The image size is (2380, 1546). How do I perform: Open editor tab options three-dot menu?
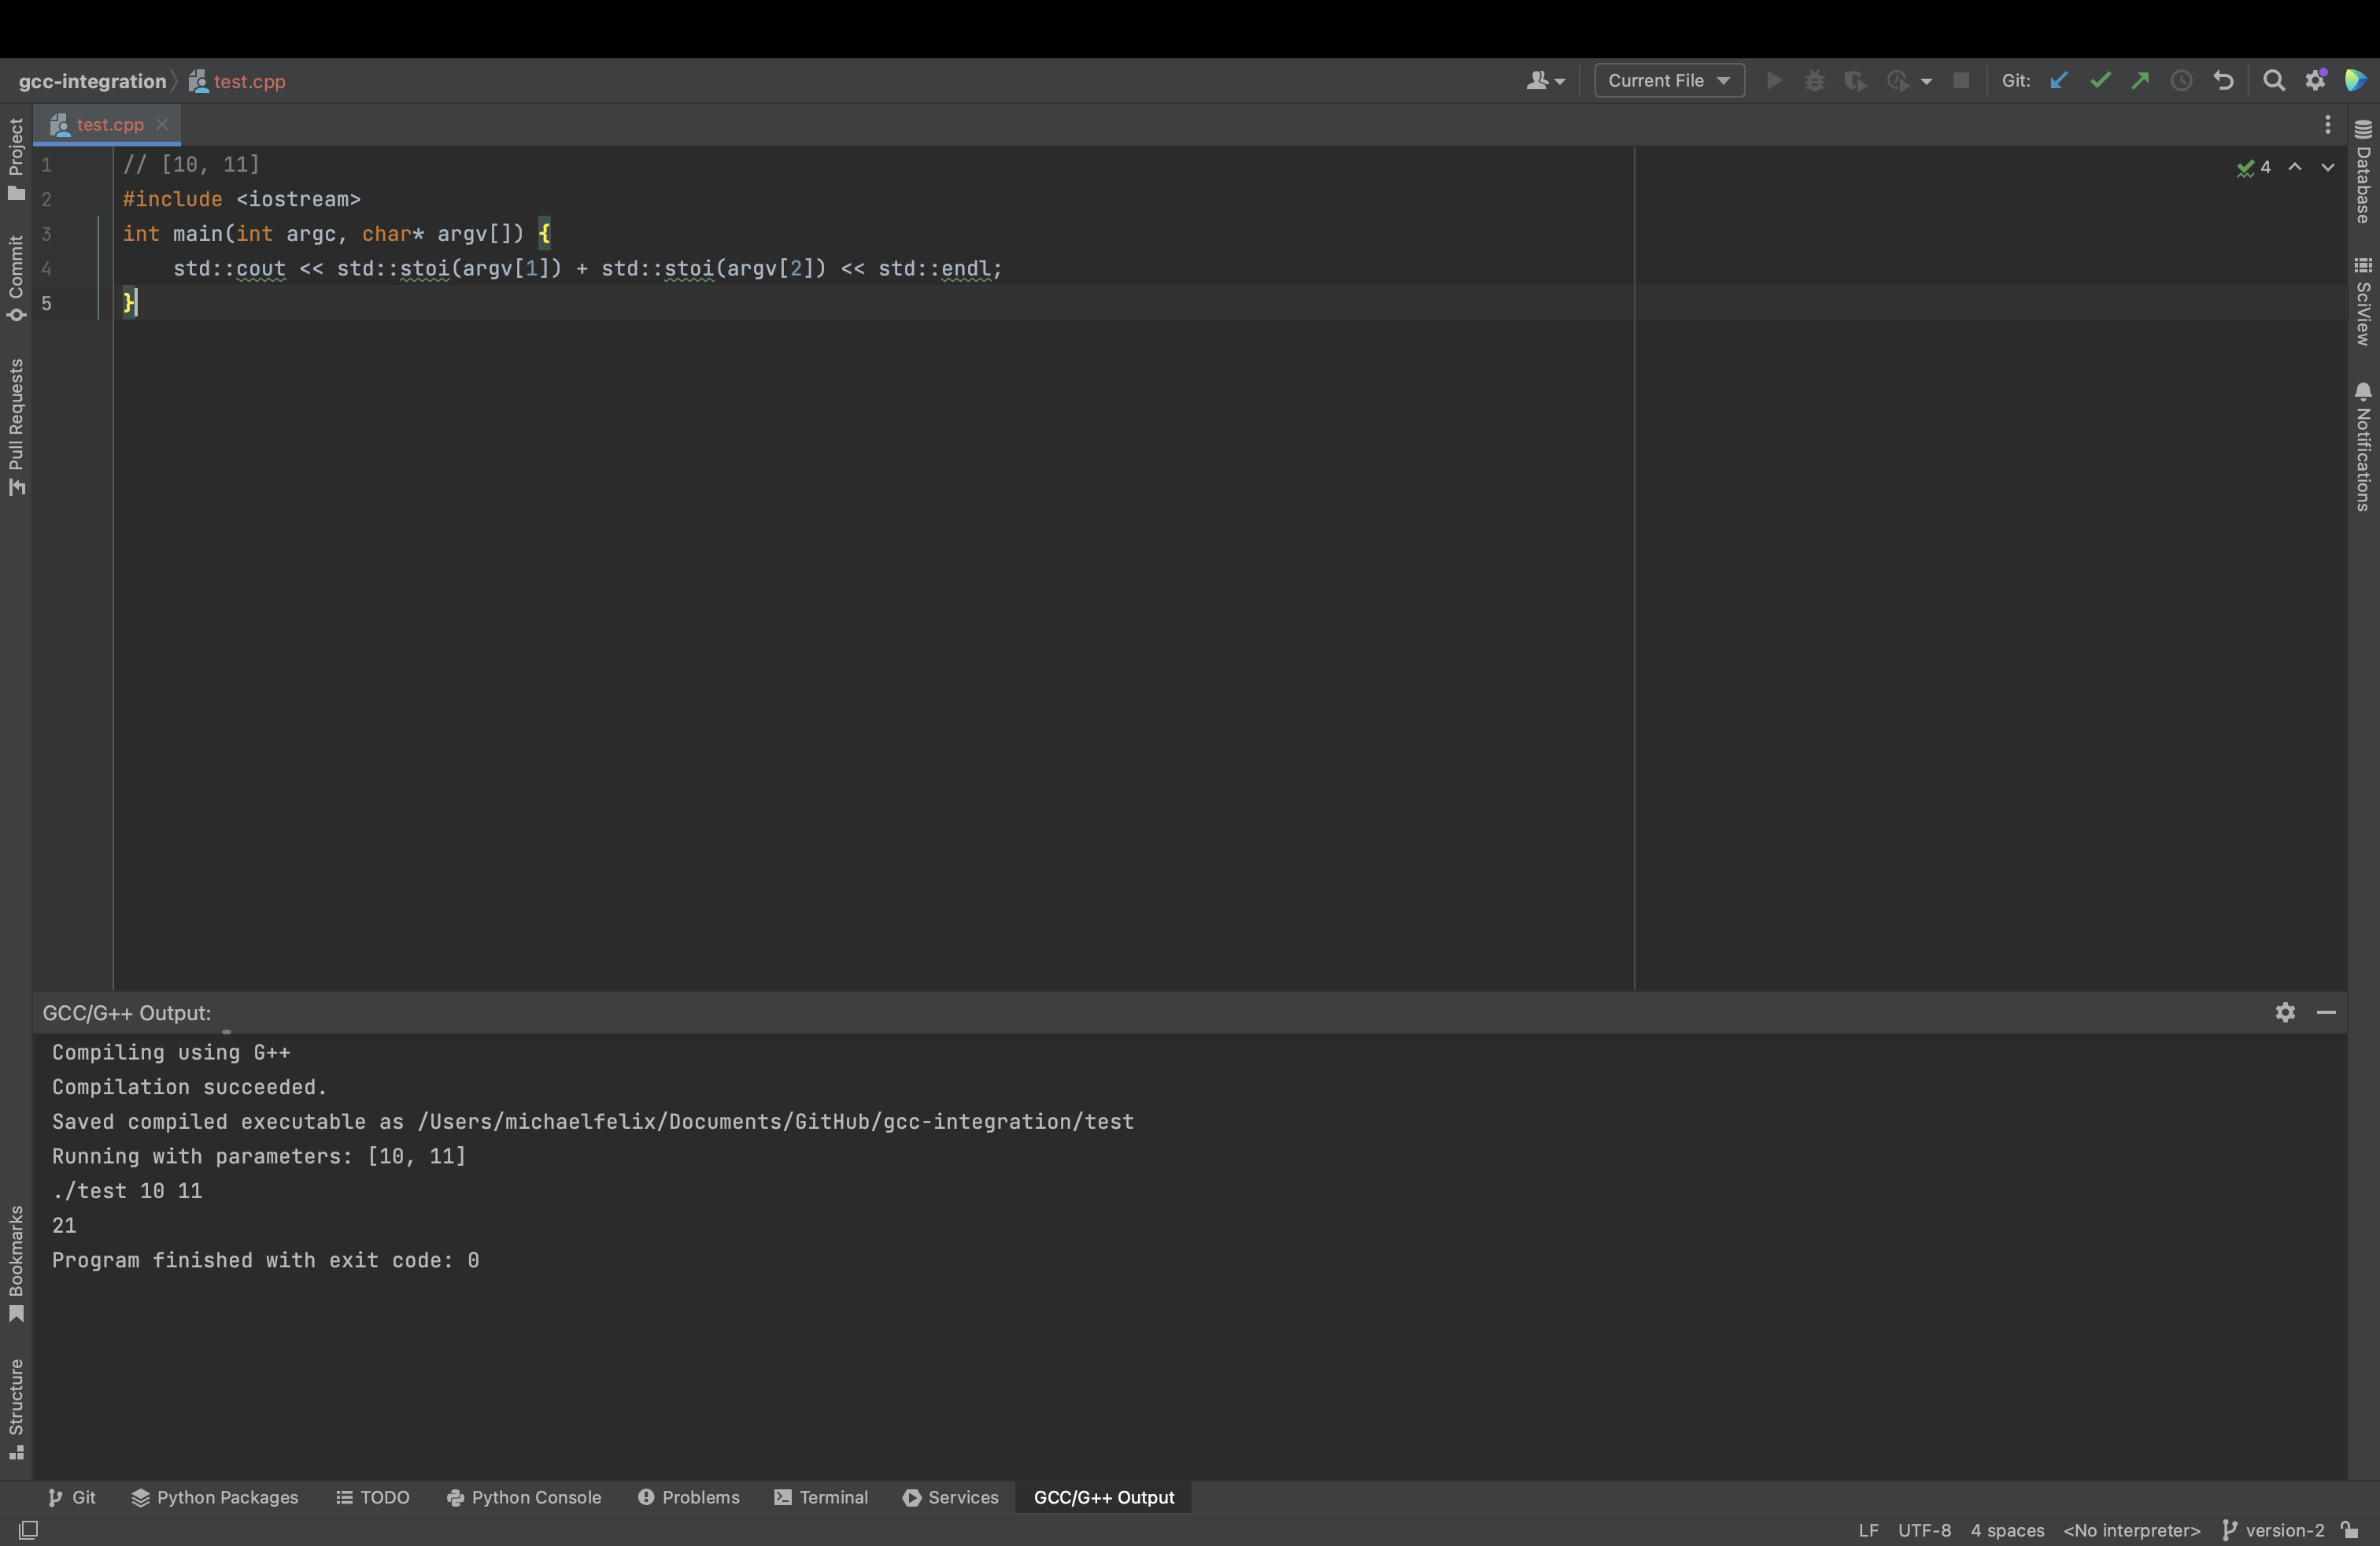click(2328, 125)
